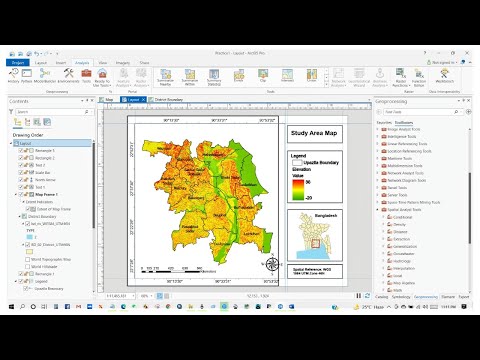The height and width of the screenshot is (360, 480).
Task: Uncheck the North Arrow element visibility
Action: point(21,180)
